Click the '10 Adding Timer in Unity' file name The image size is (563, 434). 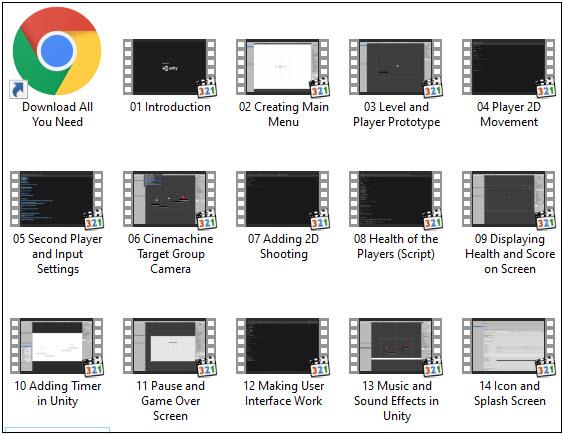coord(57,393)
